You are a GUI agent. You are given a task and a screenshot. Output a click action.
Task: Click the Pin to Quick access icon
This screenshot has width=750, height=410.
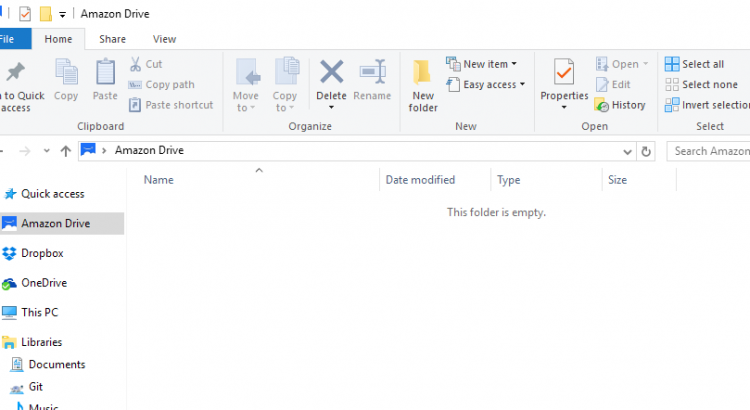tap(15, 72)
